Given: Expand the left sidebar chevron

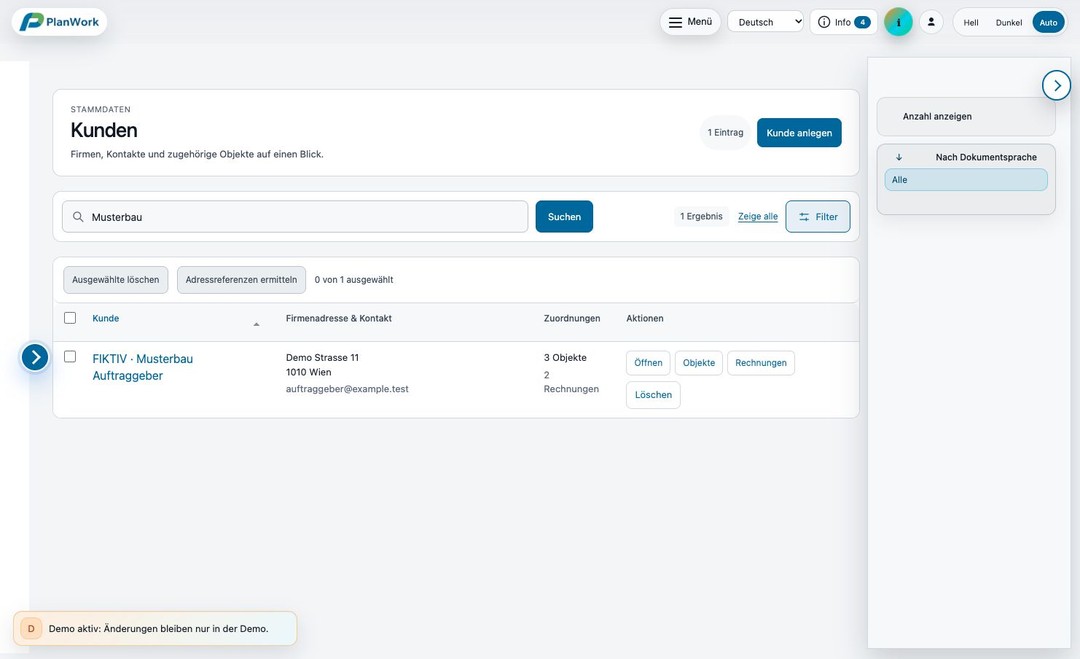Looking at the screenshot, I should click(x=35, y=357).
